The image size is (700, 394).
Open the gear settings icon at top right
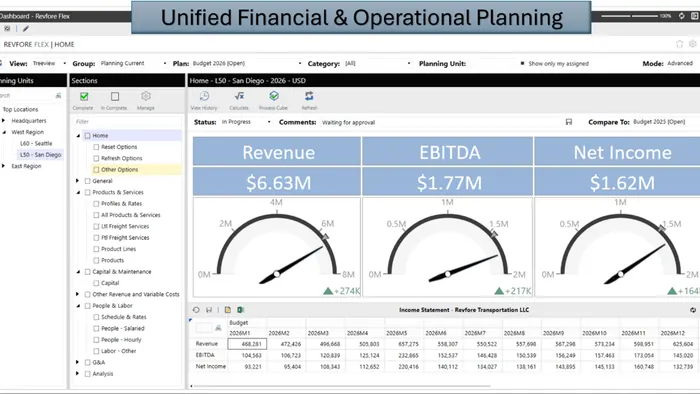pos(692,44)
